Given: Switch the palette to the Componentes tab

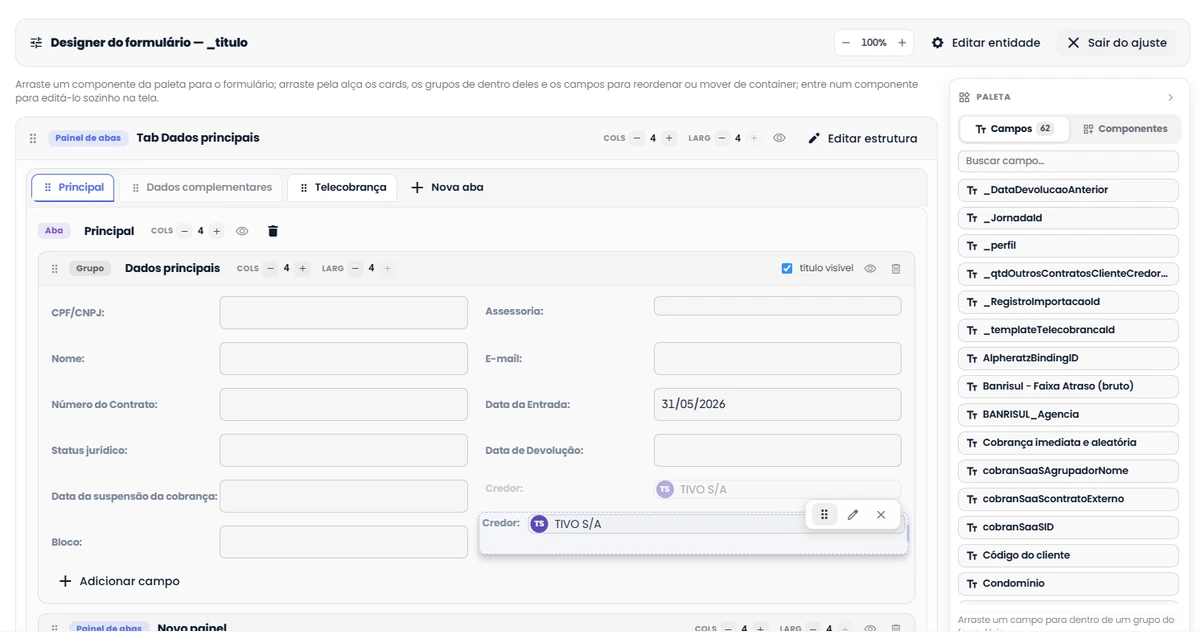Looking at the screenshot, I should tap(1125, 129).
